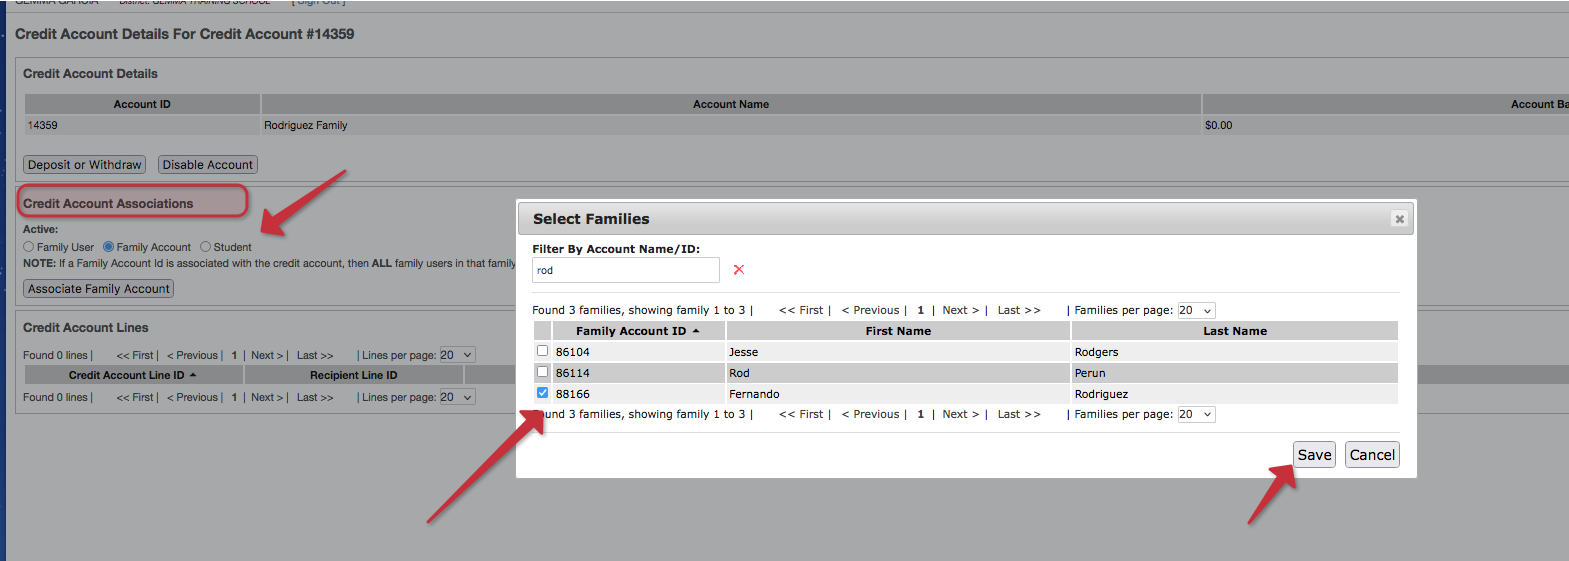The image size is (1569, 561).
Task: Select the Rodriguez last name cell
Action: click(x=1235, y=394)
